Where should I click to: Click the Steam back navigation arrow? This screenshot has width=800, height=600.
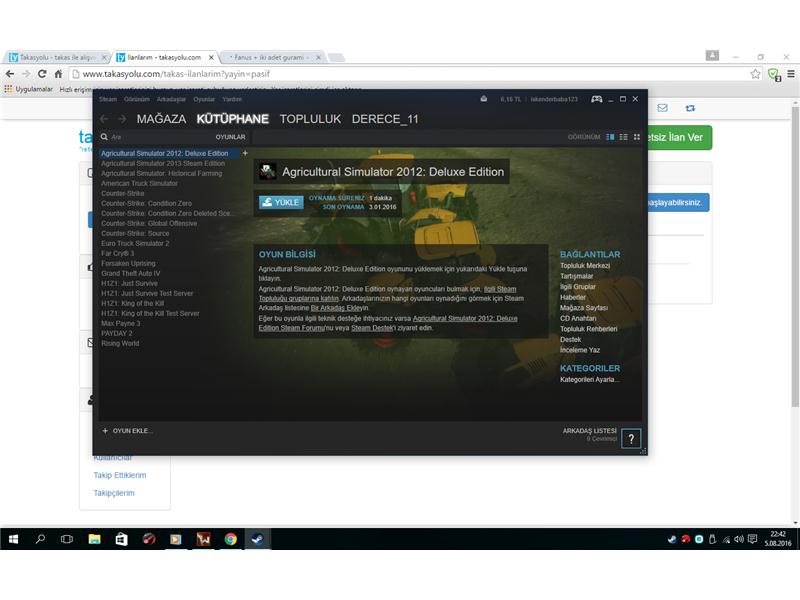(x=104, y=119)
